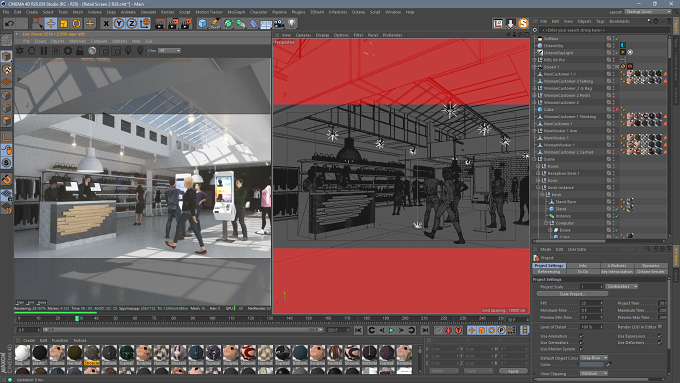Click the timeline current frame marker

click(77, 318)
